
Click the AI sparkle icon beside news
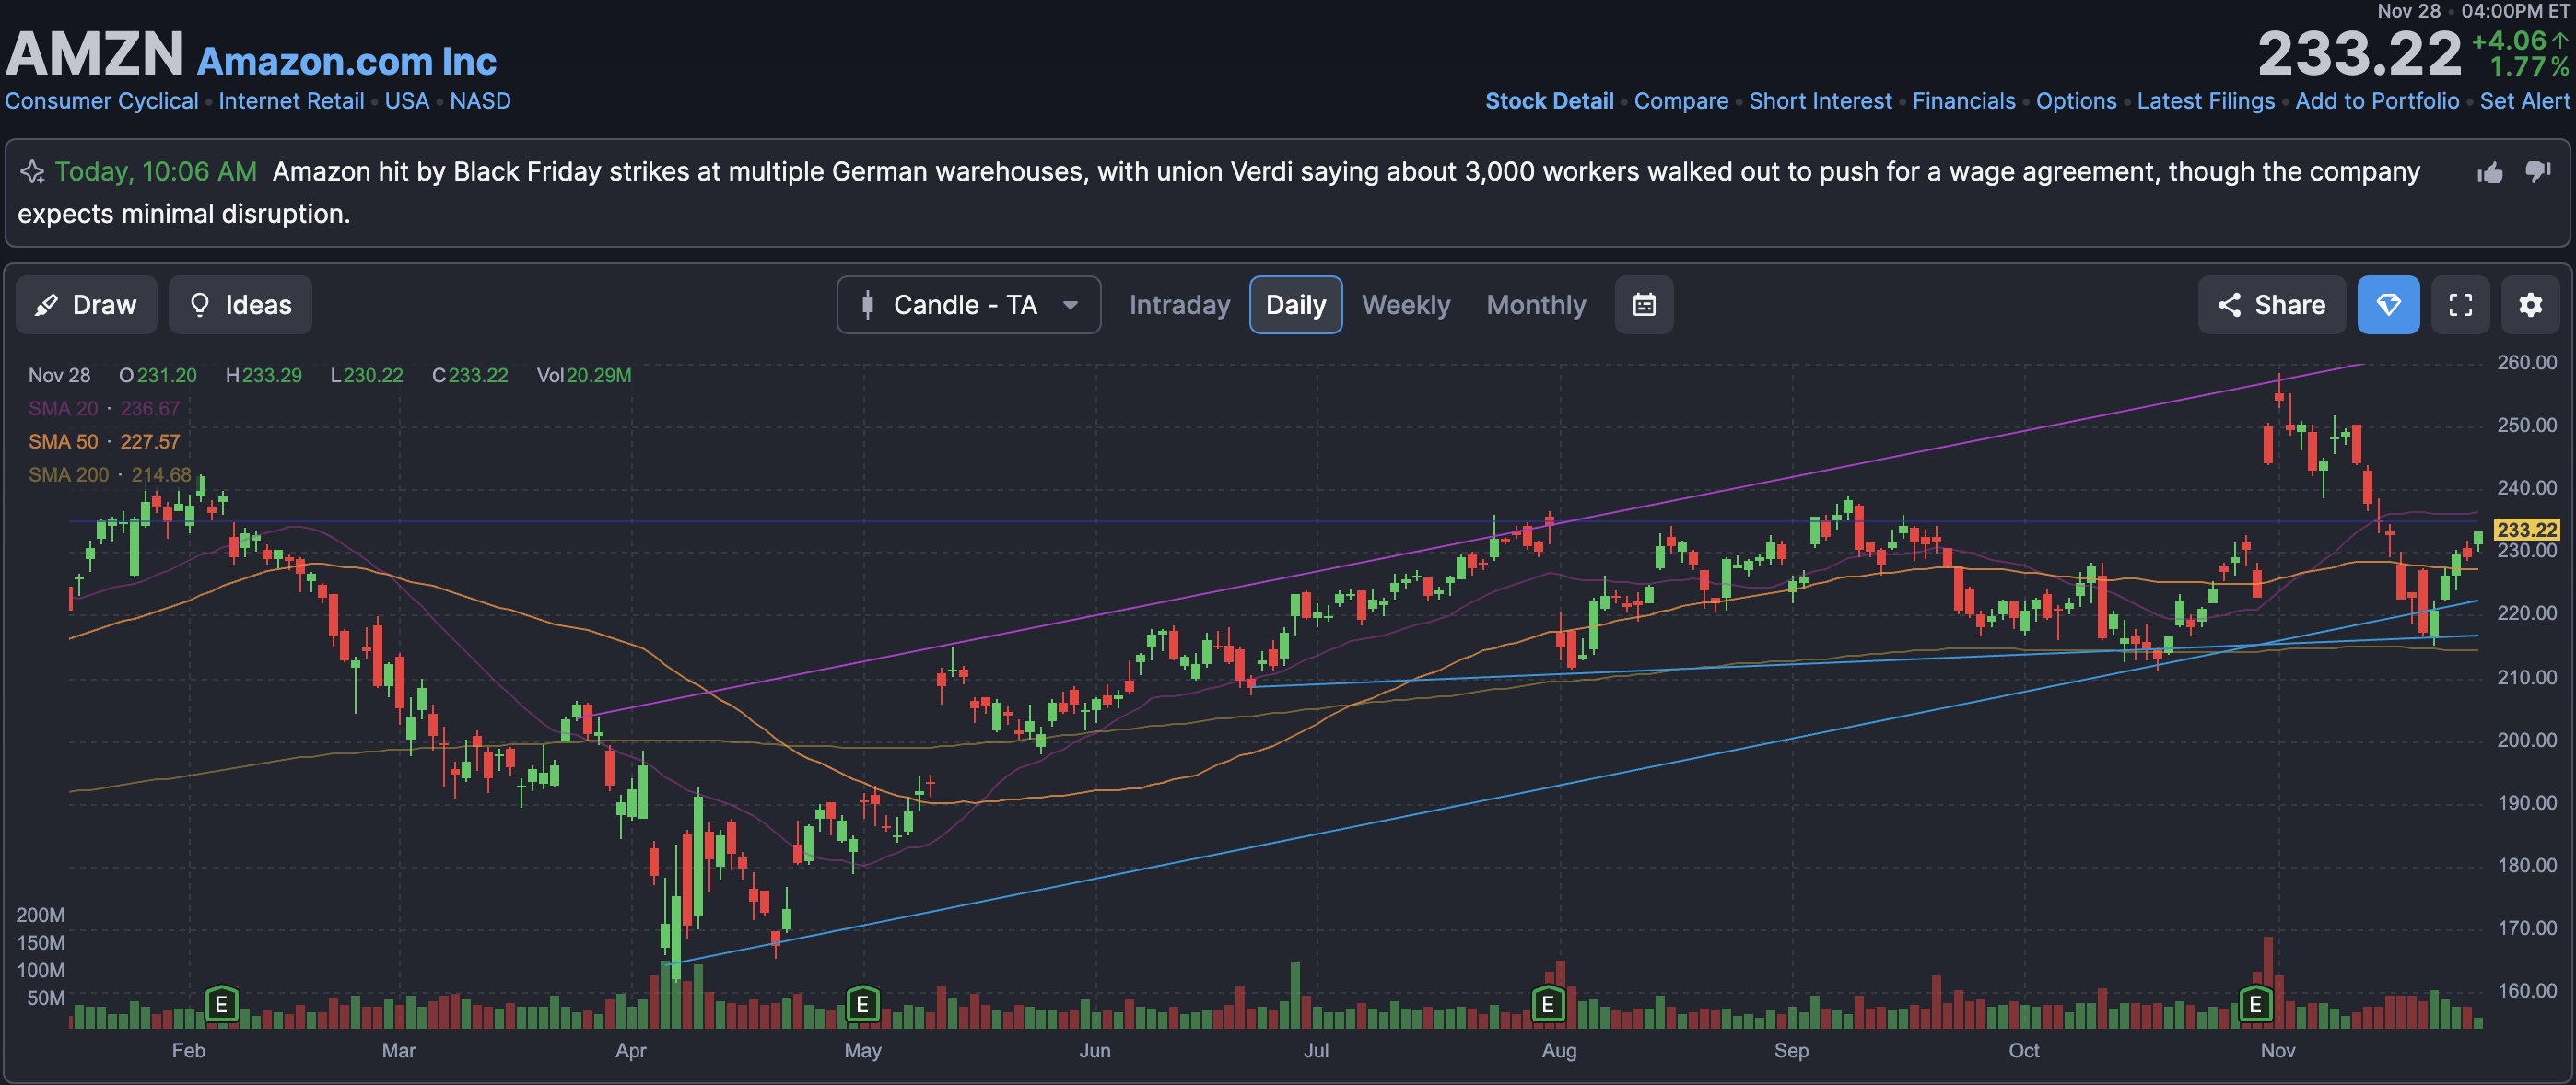tap(33, 172)
